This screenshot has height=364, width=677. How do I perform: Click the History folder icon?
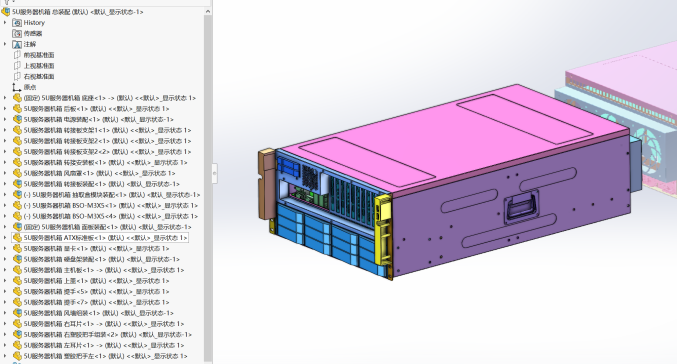tap(17, 22)
